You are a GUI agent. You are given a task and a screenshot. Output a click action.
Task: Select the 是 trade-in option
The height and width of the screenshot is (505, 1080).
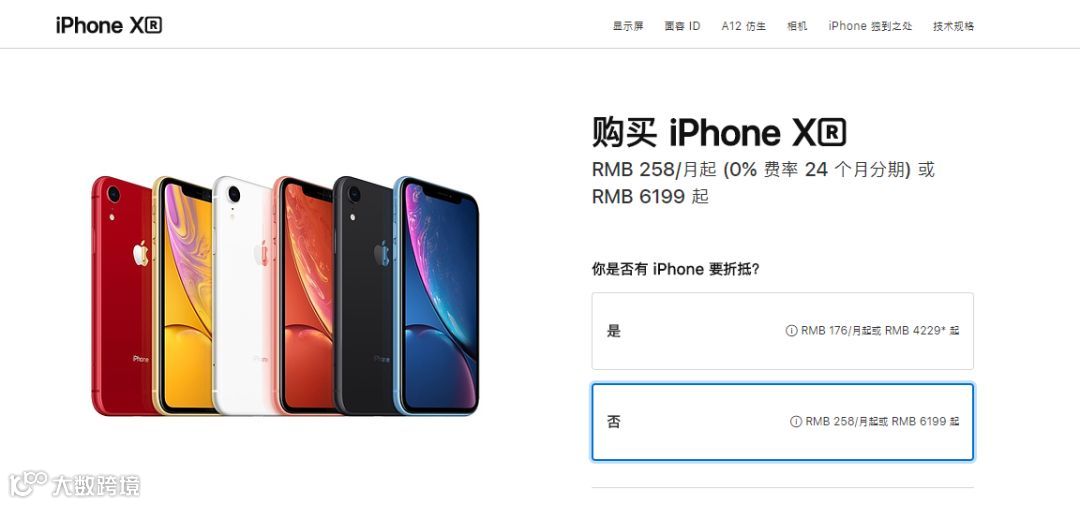point(782,331)
